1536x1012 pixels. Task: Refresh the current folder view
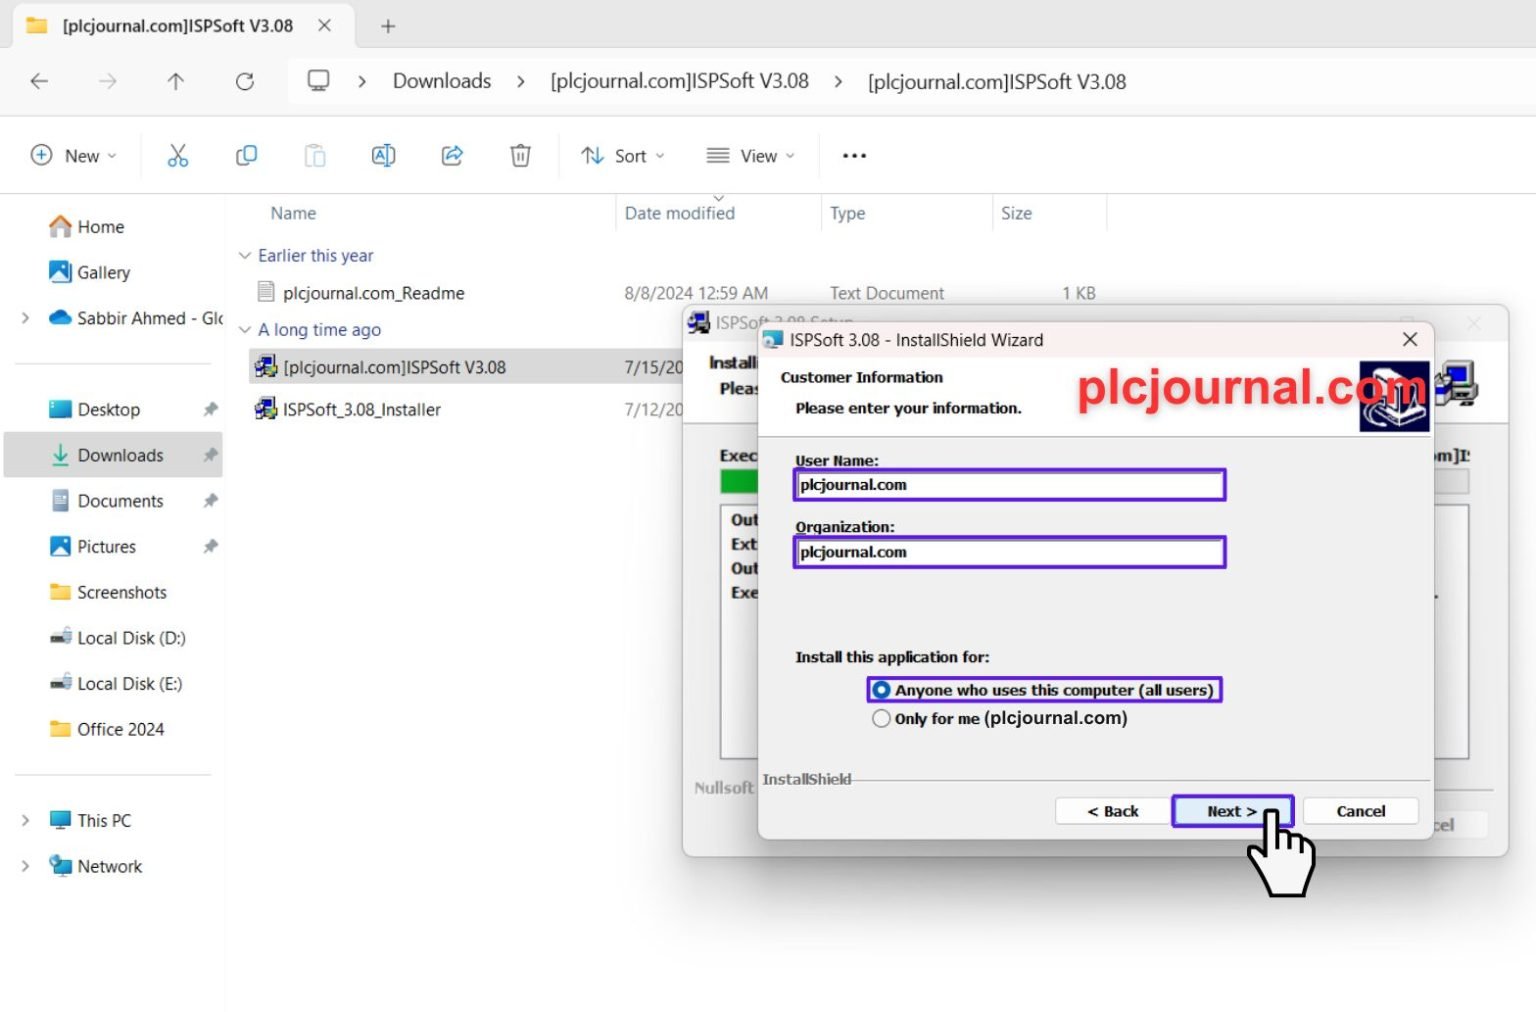245,81
